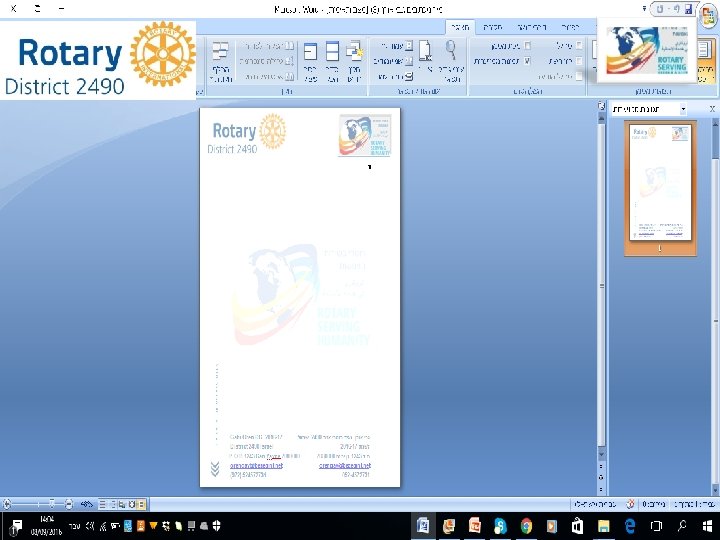This screenshot has width=720, height=540.
Task: Select the page 1 thumbnail
Action: point(660,182)
